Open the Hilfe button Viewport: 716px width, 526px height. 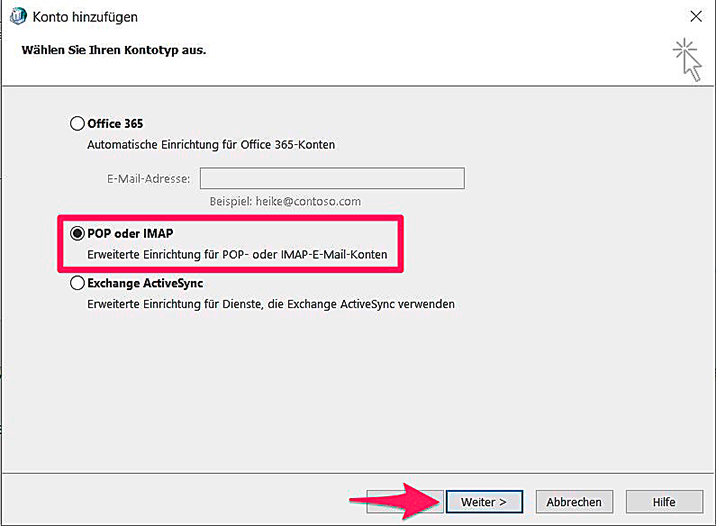[664, 502]
